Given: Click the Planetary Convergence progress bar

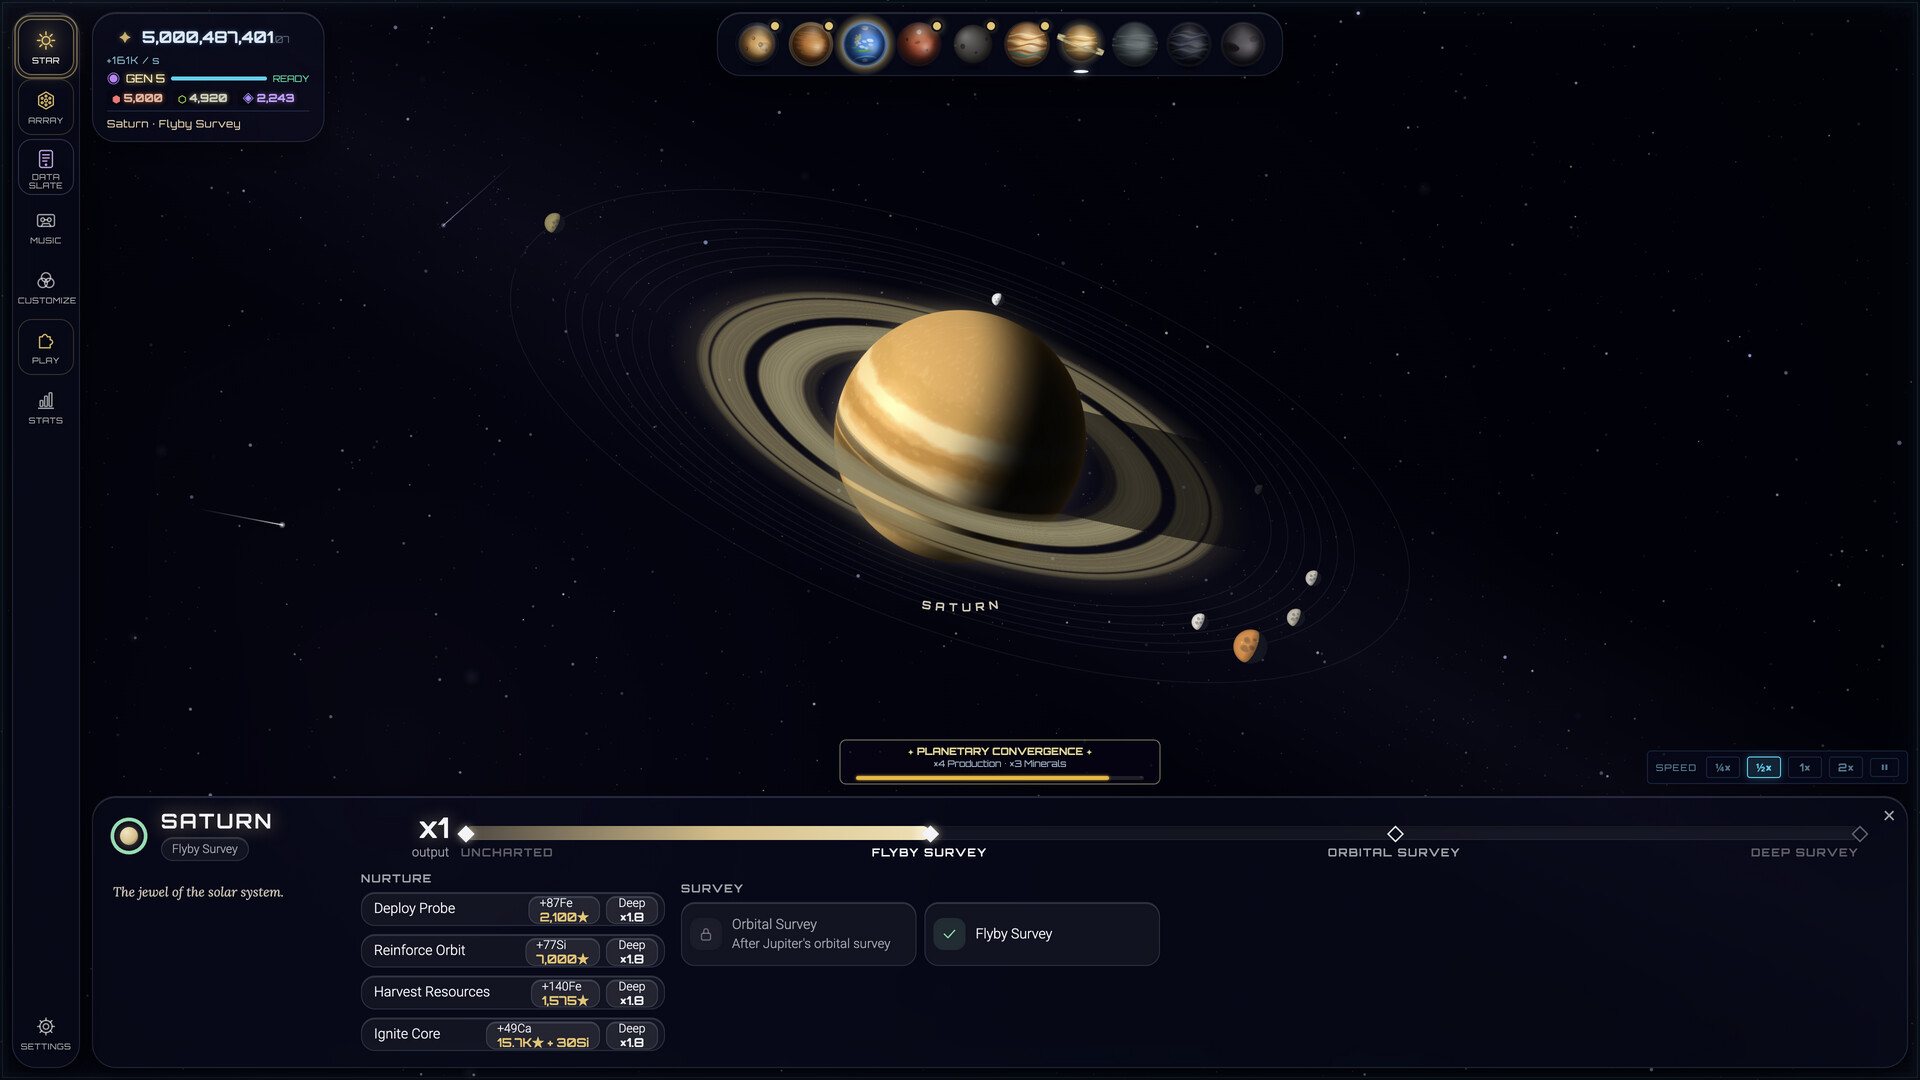Looking at the screenshot, I should [x=999, y=777].
